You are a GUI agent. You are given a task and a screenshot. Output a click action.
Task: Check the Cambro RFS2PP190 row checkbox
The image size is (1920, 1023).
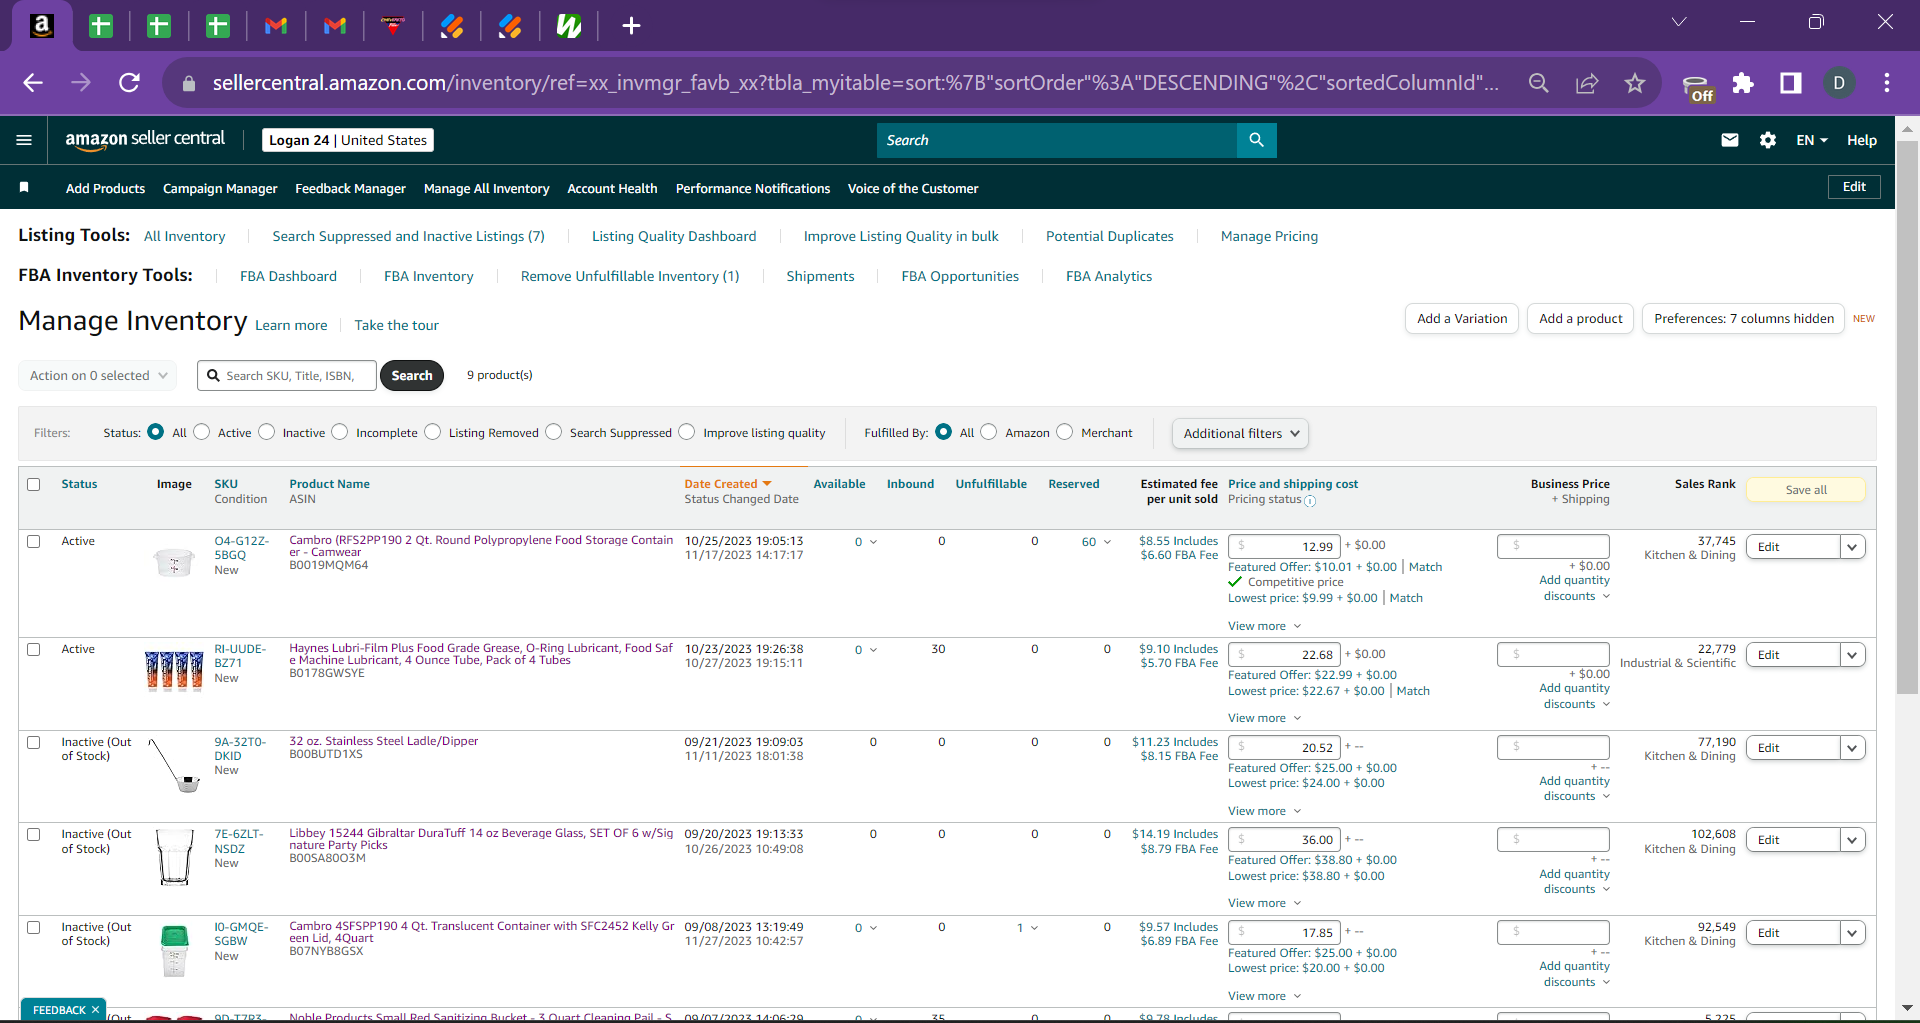tap(34, 541)
